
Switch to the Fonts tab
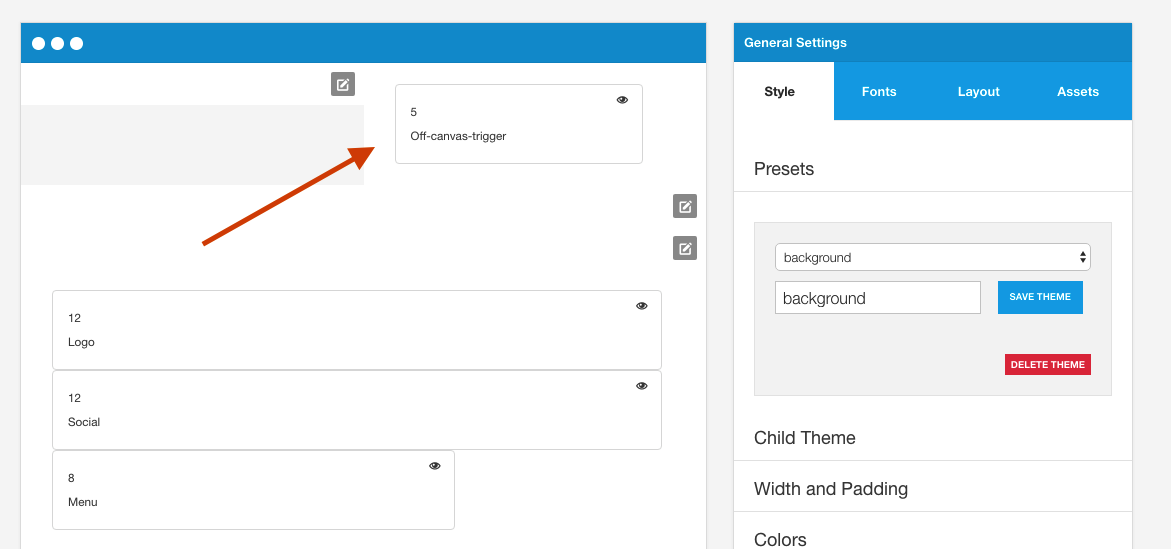pyautogui.click(x=879, y=91)
